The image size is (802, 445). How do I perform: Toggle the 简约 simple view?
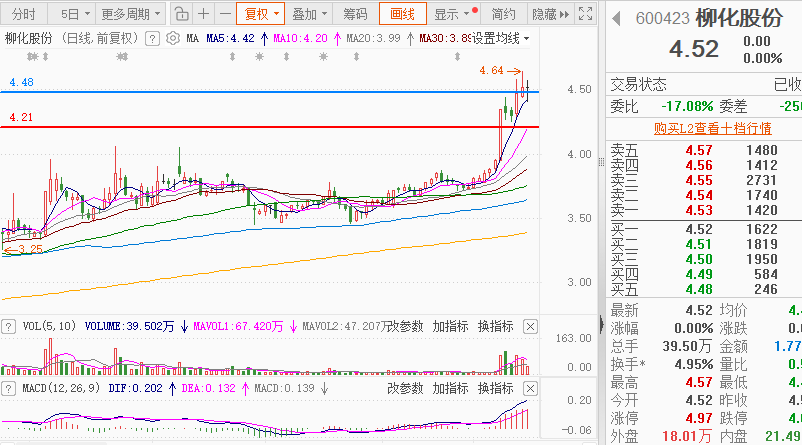click(x=505, y=14)
